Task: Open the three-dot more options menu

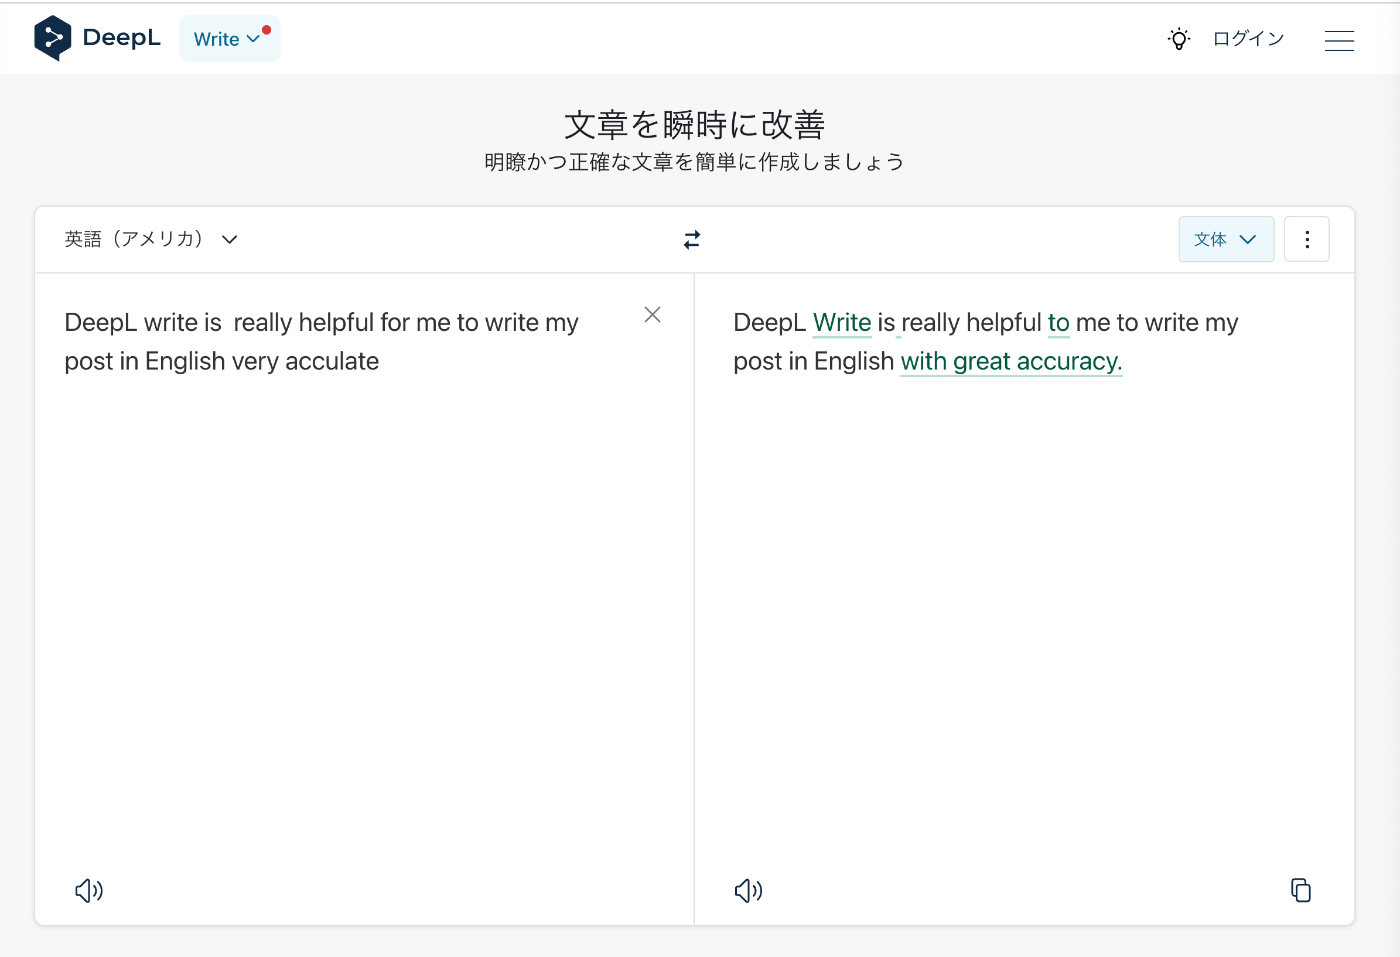Action: (x=1307, y=240)
